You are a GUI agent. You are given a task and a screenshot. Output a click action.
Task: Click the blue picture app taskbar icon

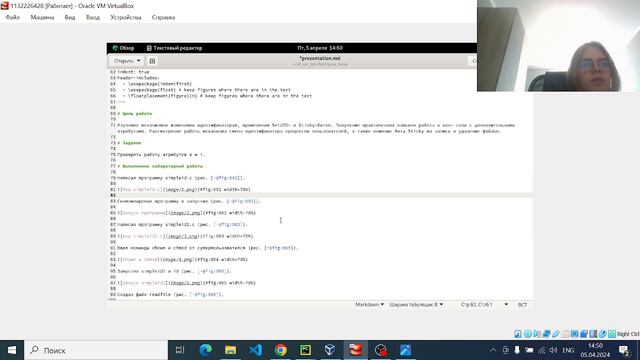pyautogui.click(x=405, y=350)
